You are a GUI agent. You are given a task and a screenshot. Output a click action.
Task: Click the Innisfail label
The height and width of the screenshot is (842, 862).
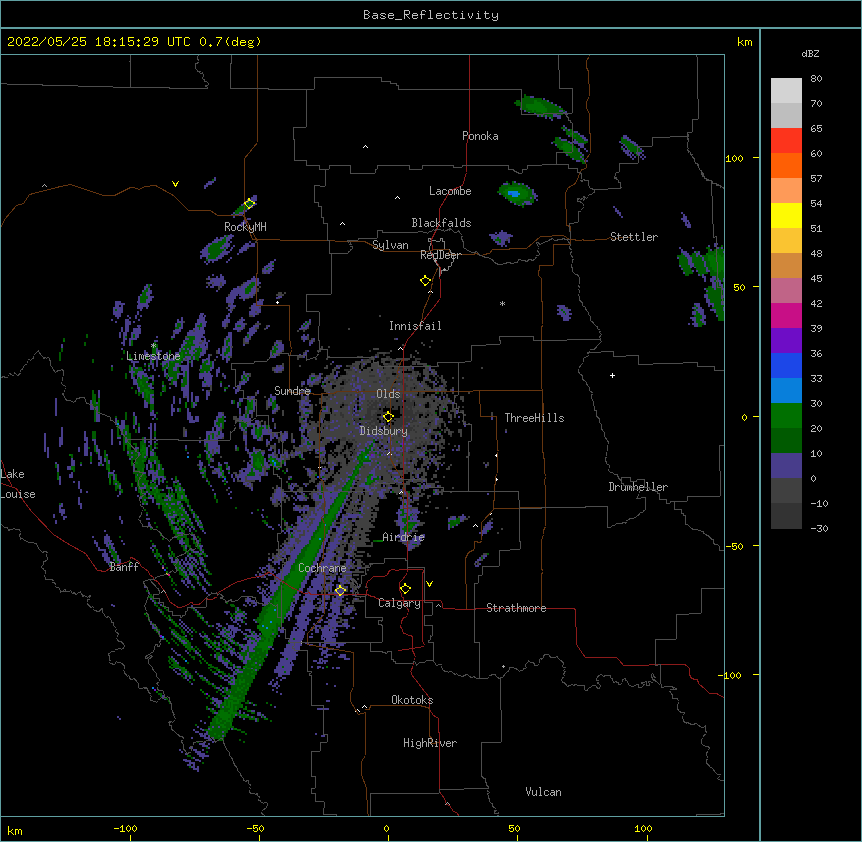[415, 326]
